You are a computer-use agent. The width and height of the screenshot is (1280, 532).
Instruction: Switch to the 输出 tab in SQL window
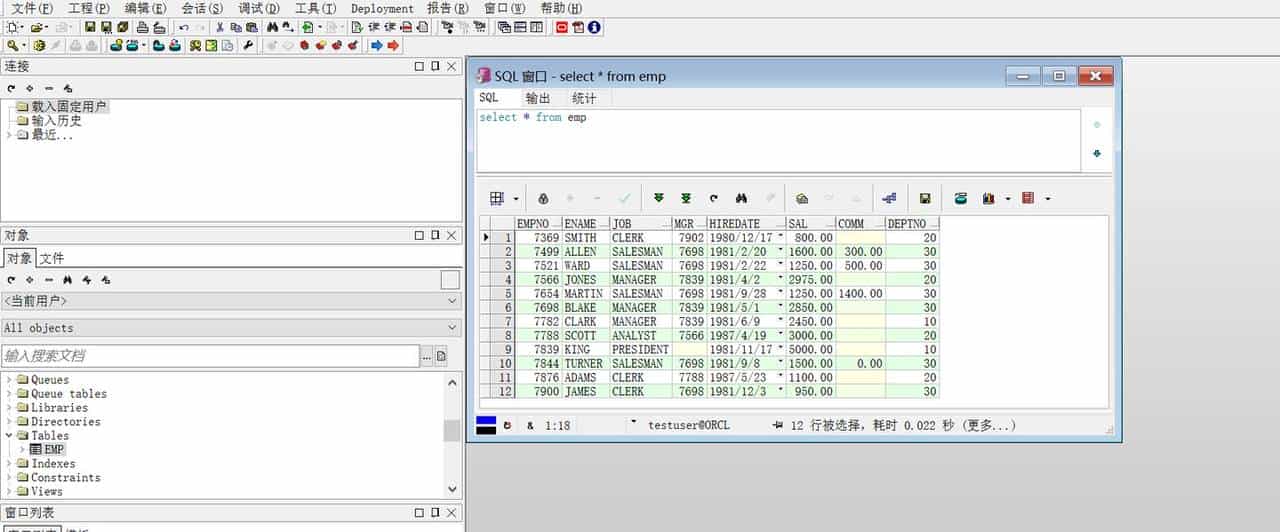point(538,98)
